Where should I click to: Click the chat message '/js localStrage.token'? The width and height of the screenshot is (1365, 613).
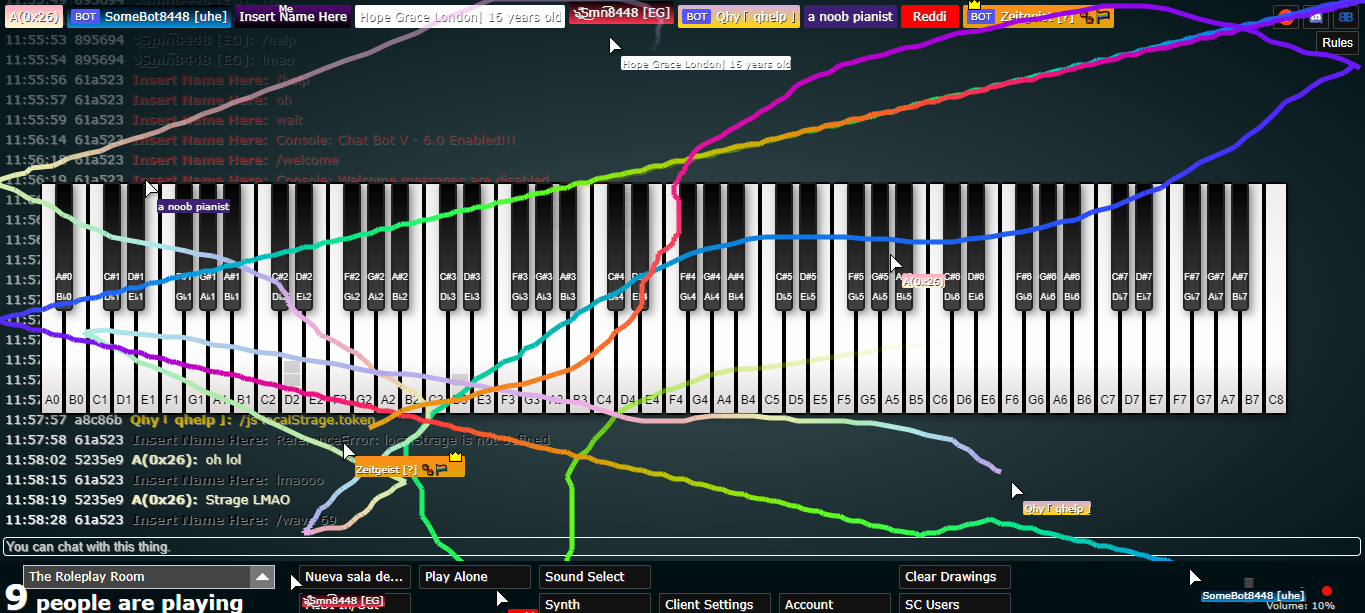[308, 420]
